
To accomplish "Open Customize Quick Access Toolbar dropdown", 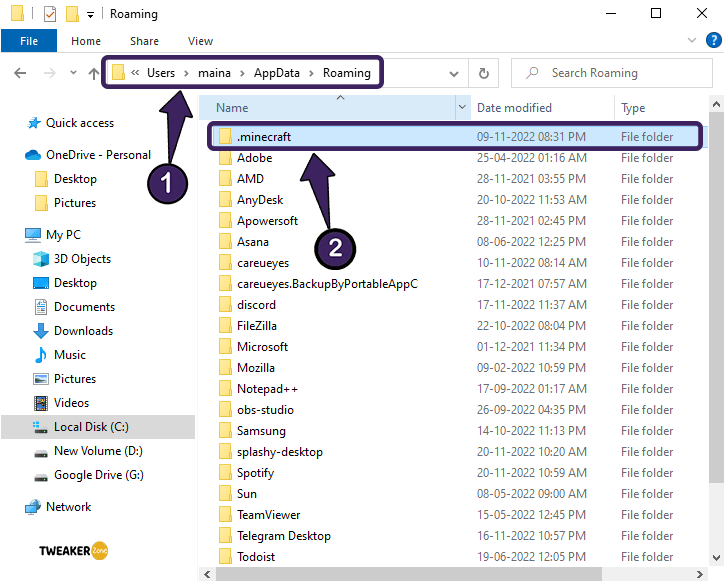I will (x=90, y=15).
